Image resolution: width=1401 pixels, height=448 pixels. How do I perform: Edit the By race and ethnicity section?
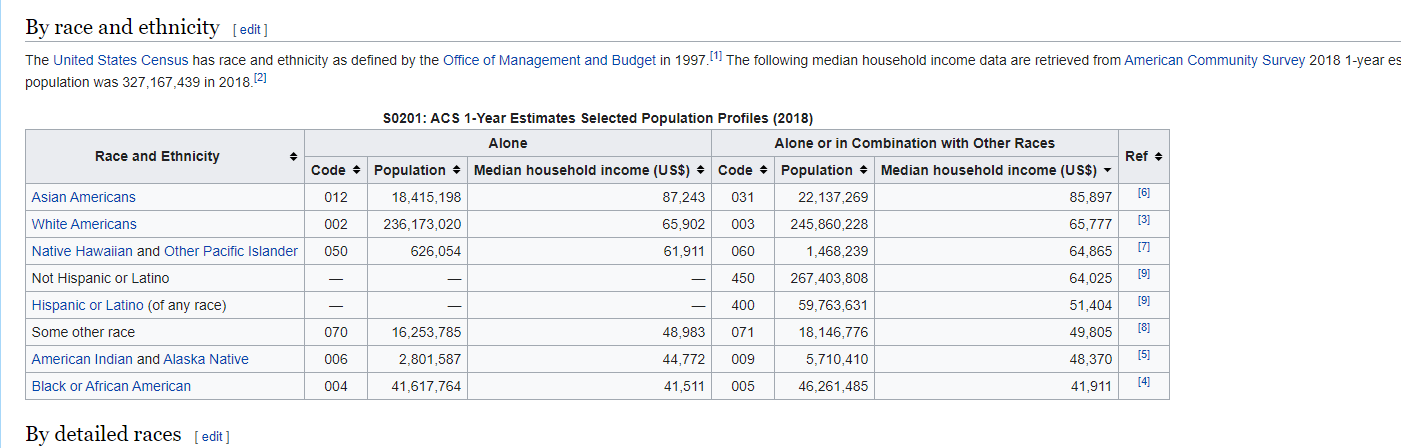click(x=249, y=30)
